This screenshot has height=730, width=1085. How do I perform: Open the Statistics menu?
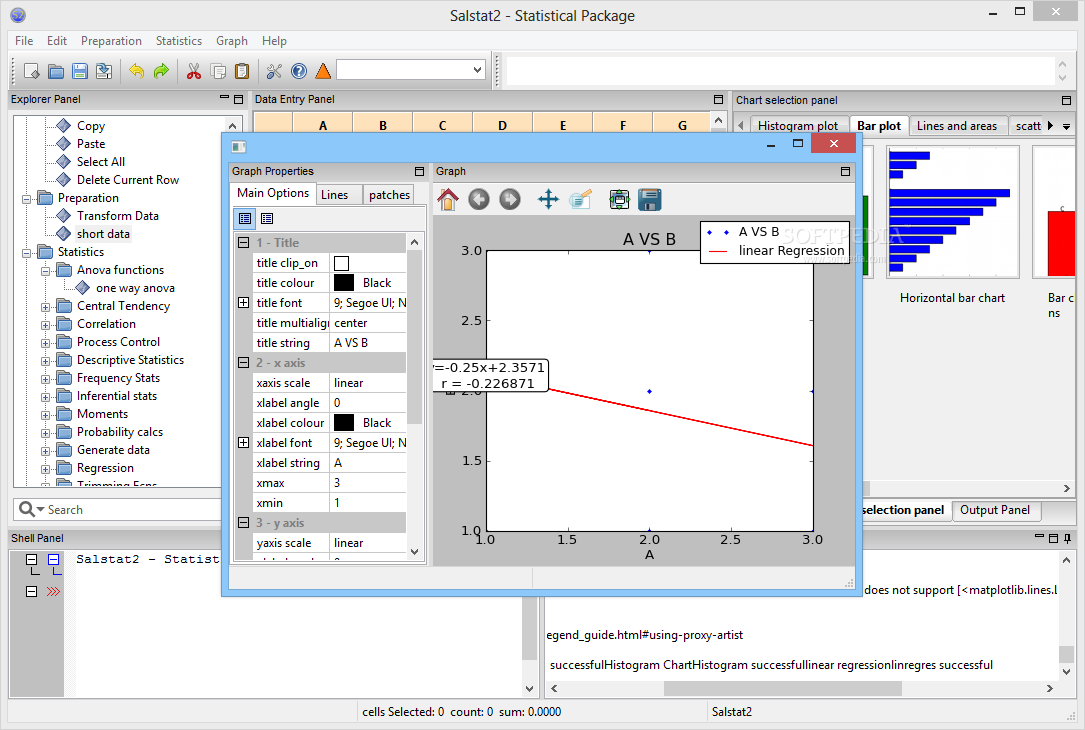179,41
